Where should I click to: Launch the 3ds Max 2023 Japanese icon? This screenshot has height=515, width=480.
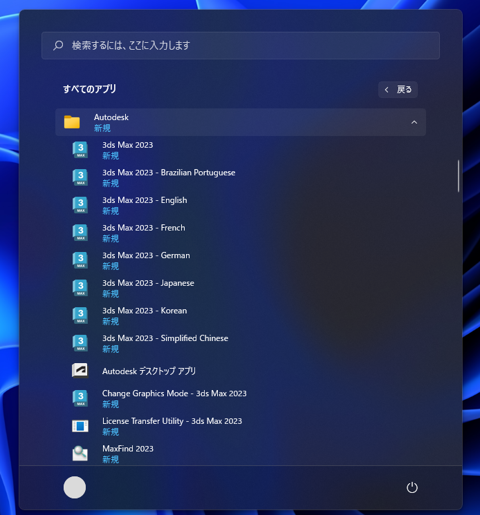point(80,288)
